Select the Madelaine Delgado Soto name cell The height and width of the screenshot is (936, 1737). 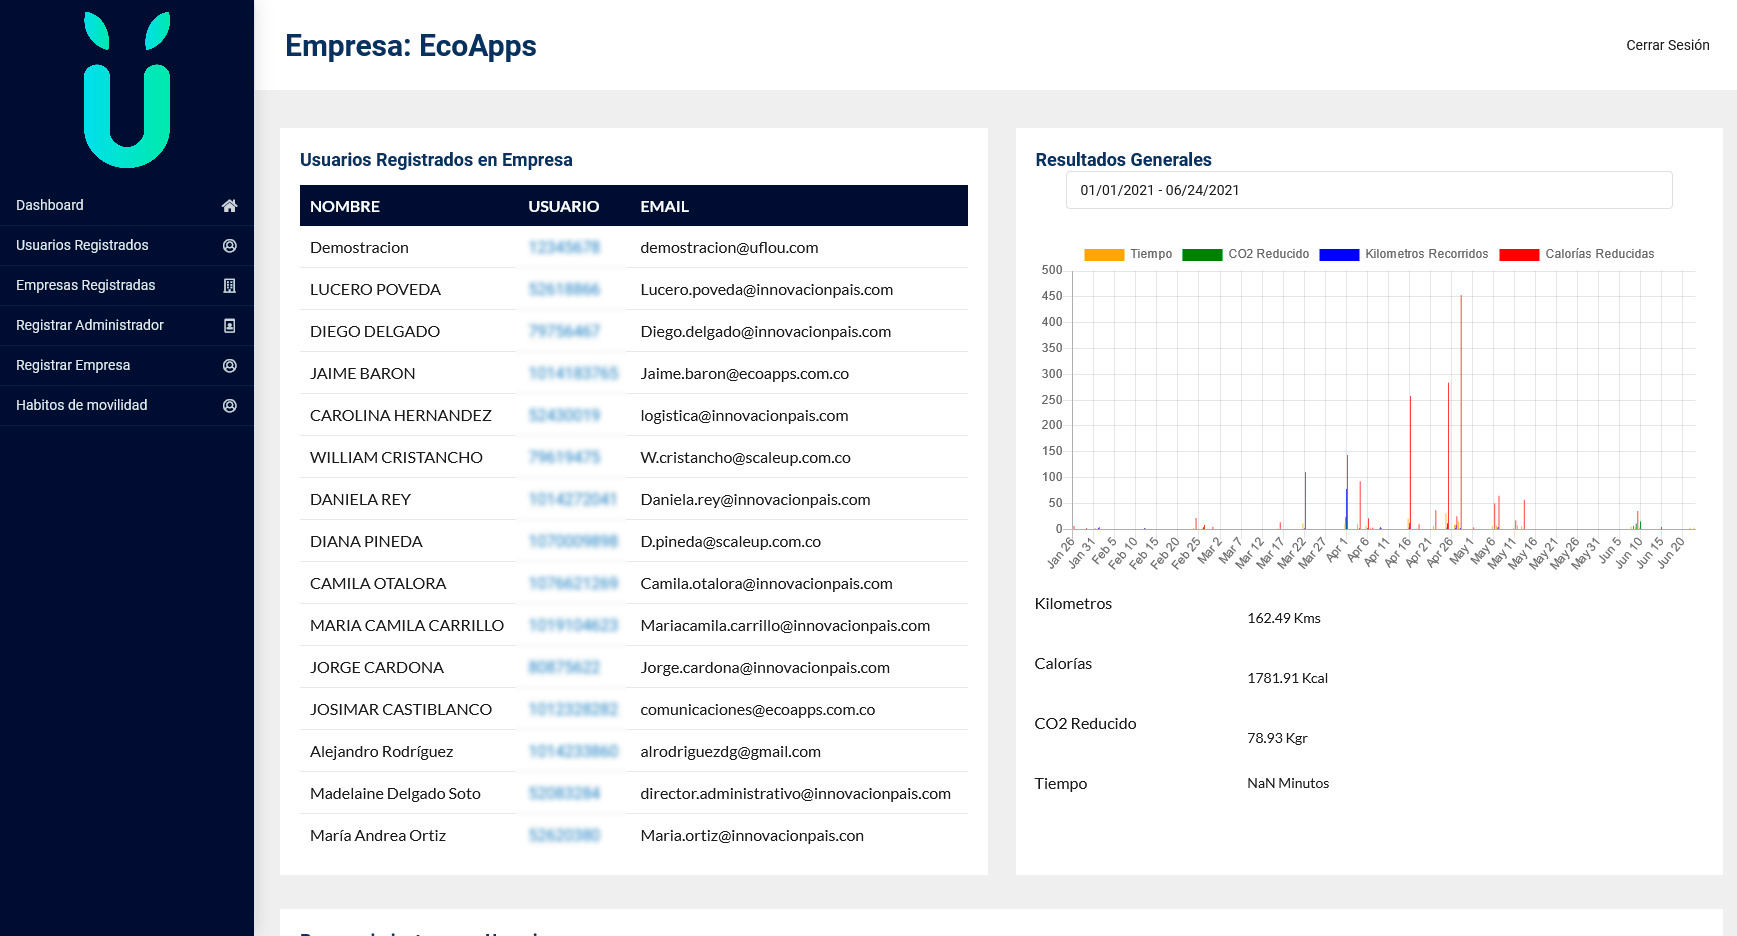(395, 793)
